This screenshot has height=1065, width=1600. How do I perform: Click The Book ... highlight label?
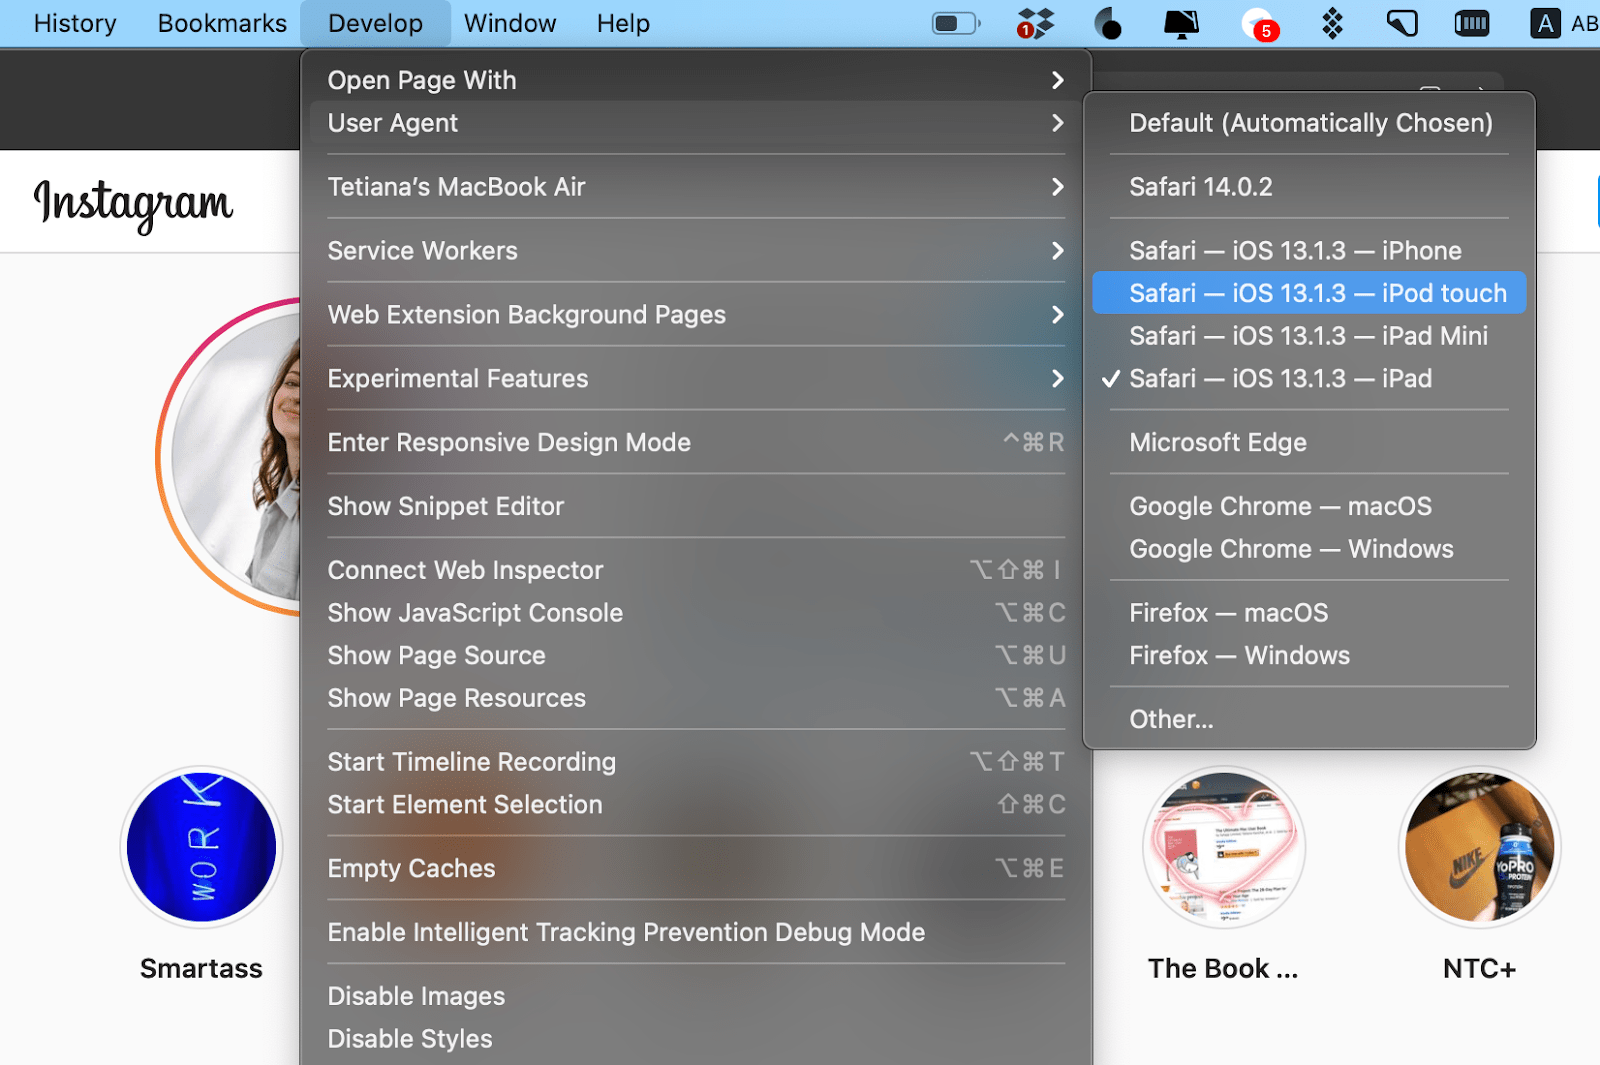(1223, 969)
